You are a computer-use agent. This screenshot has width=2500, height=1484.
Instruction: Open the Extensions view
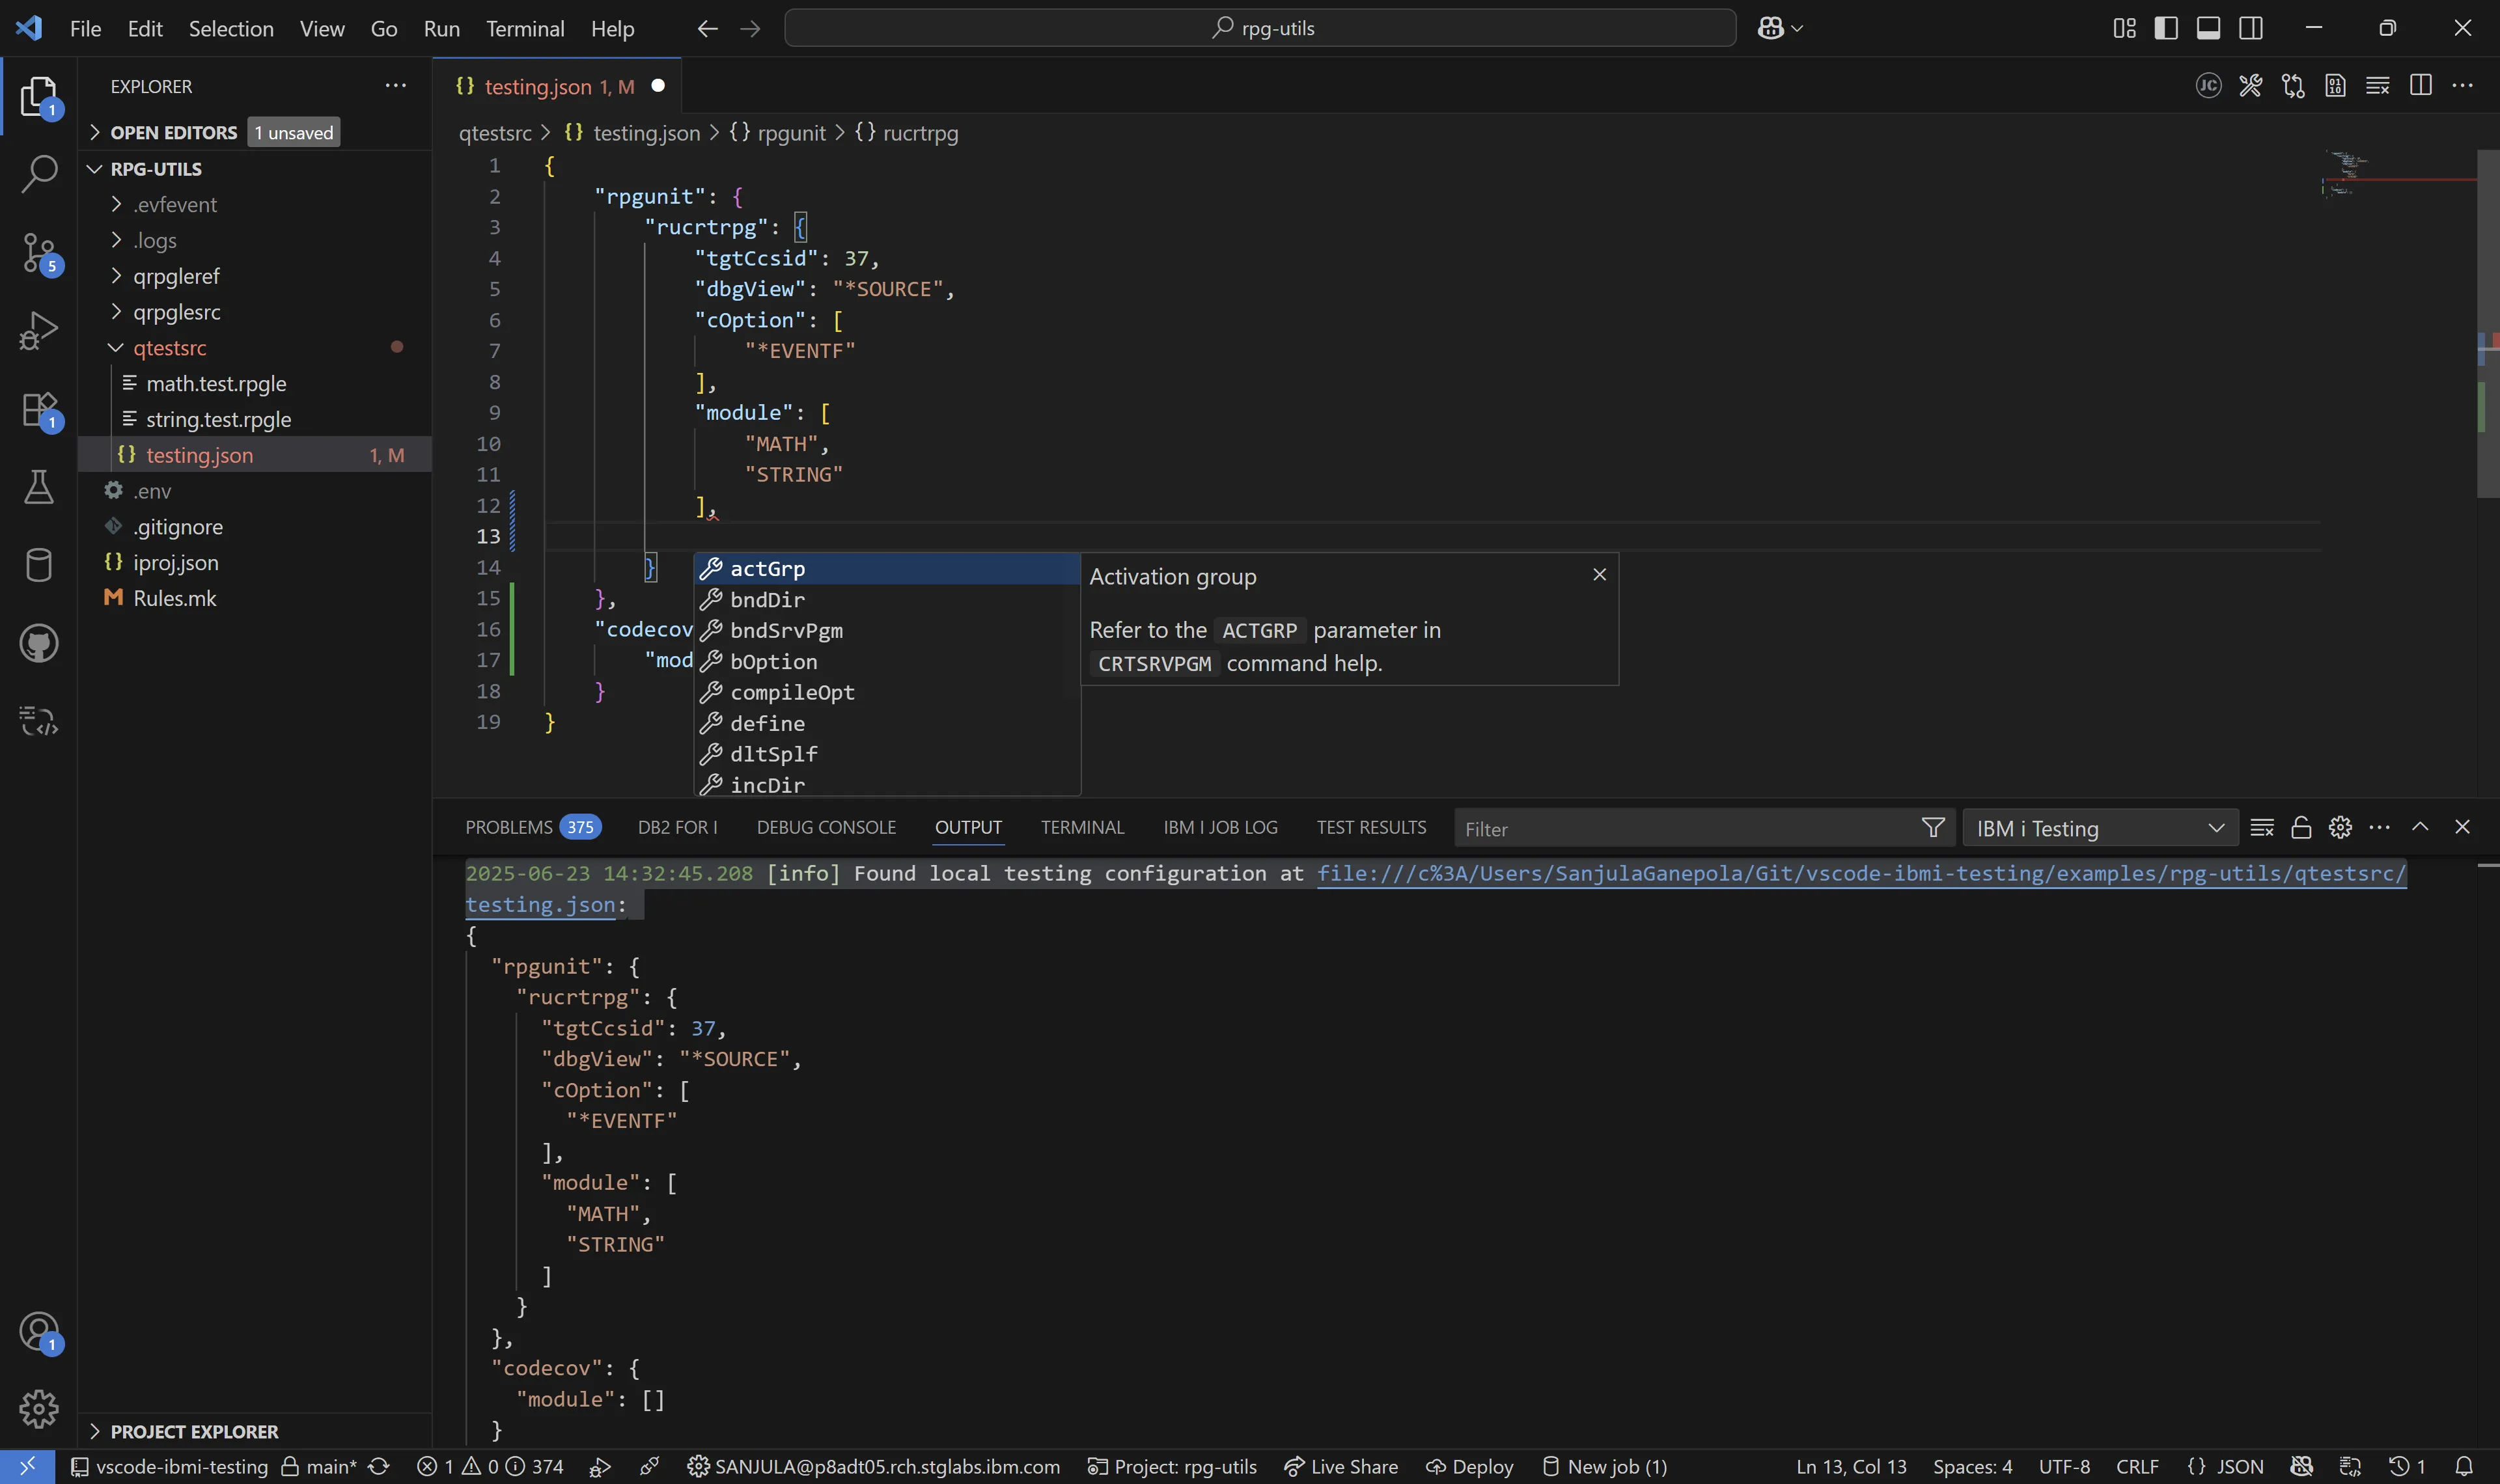(38, 410)
